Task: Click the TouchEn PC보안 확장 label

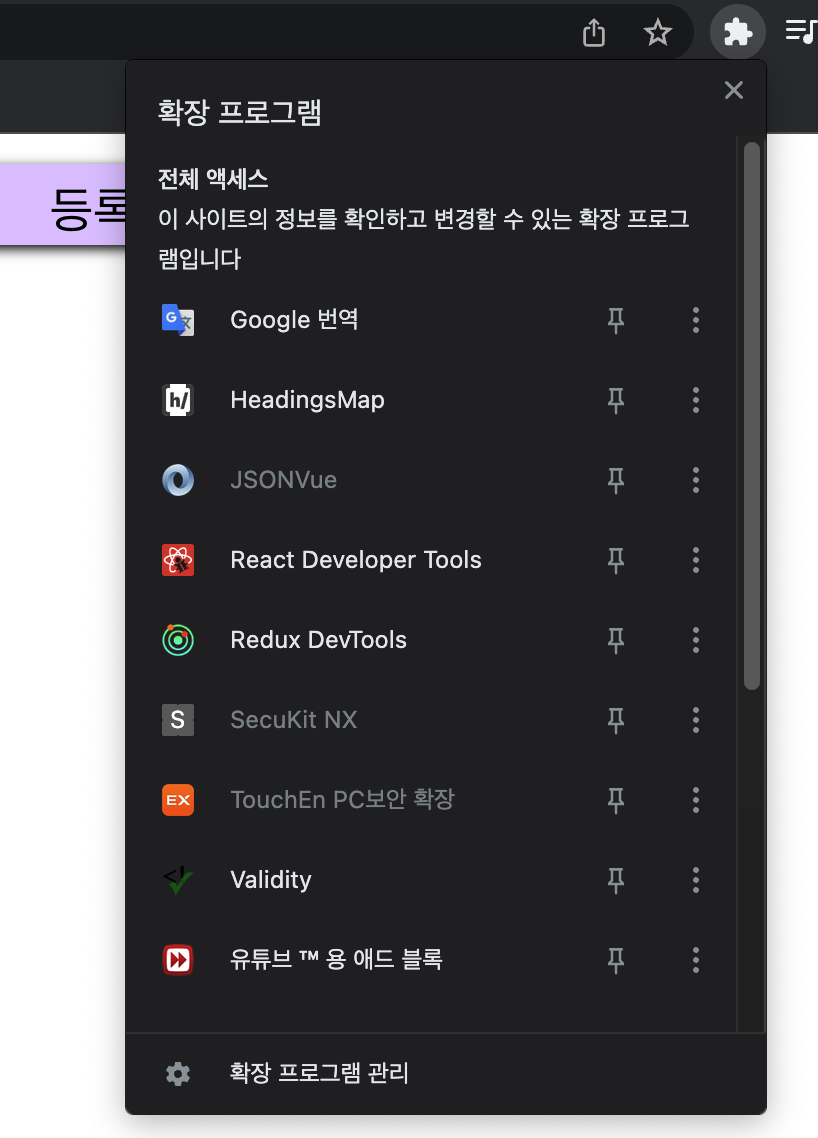Action: (342, 800)
